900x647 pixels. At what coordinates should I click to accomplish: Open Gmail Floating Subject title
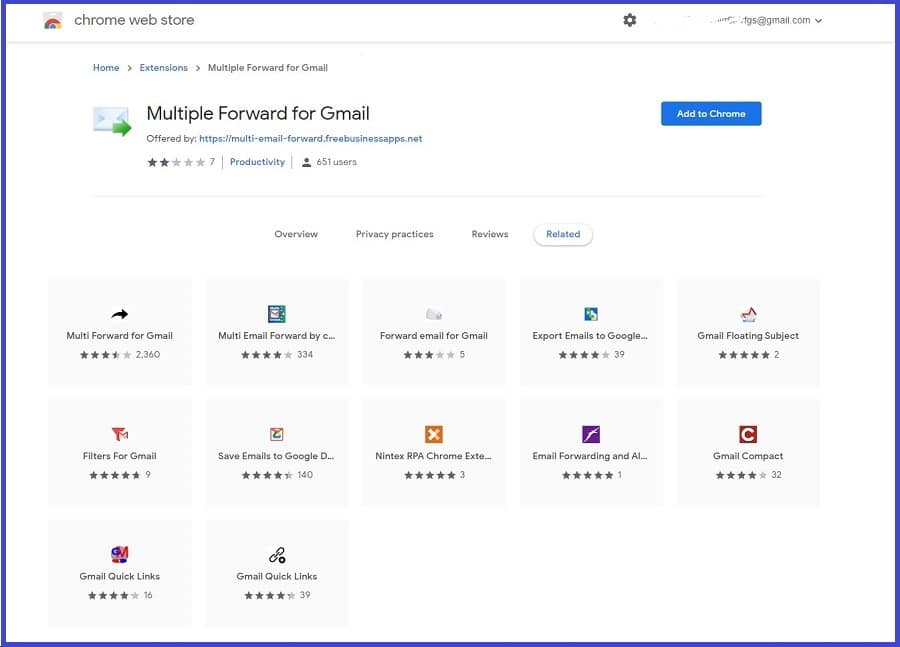point(748,336)
